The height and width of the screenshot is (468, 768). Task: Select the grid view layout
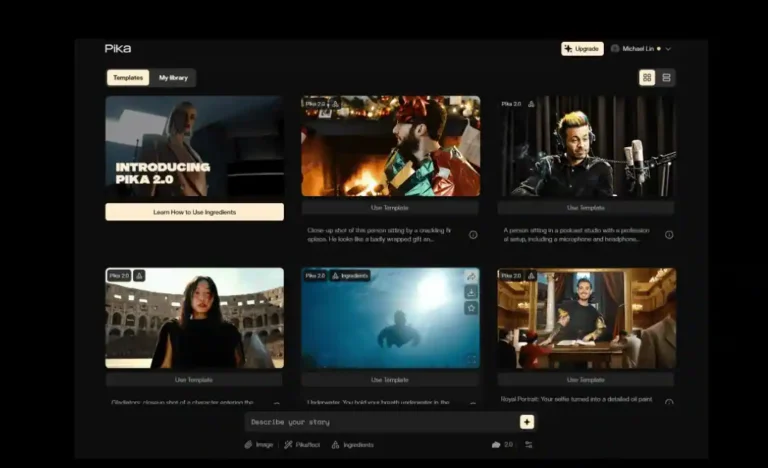point(647,77)
